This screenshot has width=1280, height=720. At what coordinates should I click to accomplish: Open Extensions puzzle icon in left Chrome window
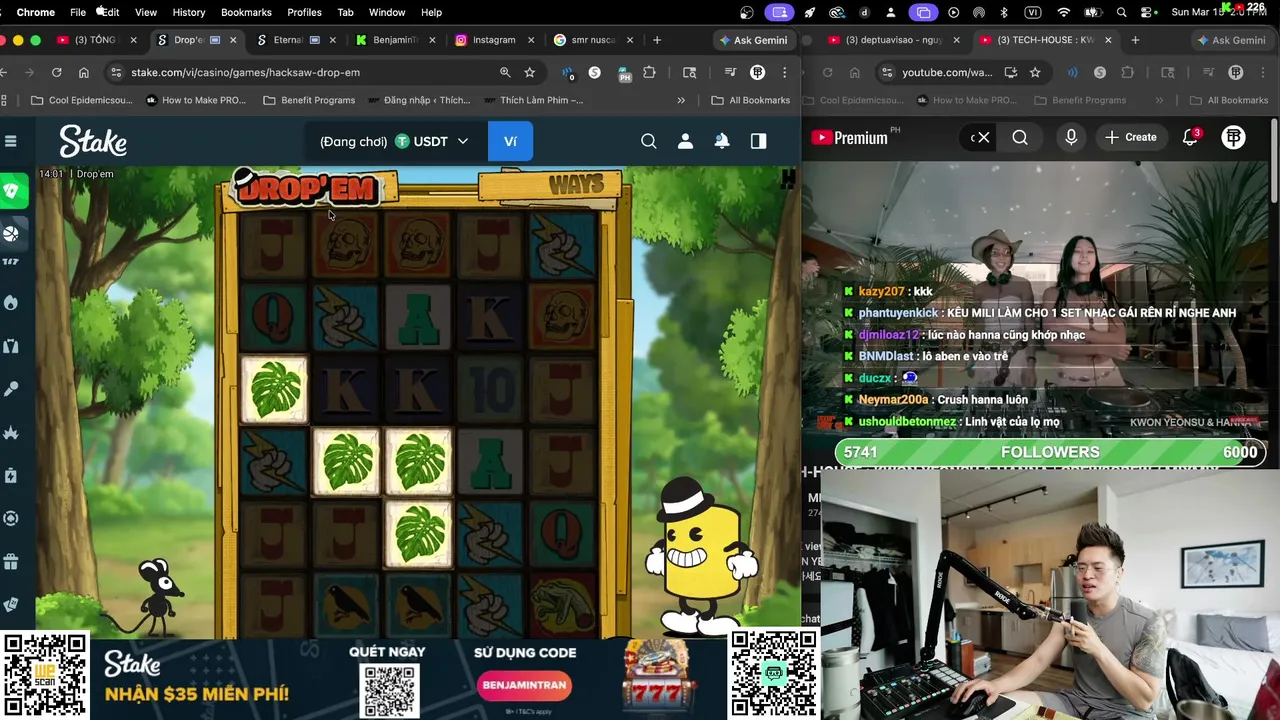pos(649,72)
